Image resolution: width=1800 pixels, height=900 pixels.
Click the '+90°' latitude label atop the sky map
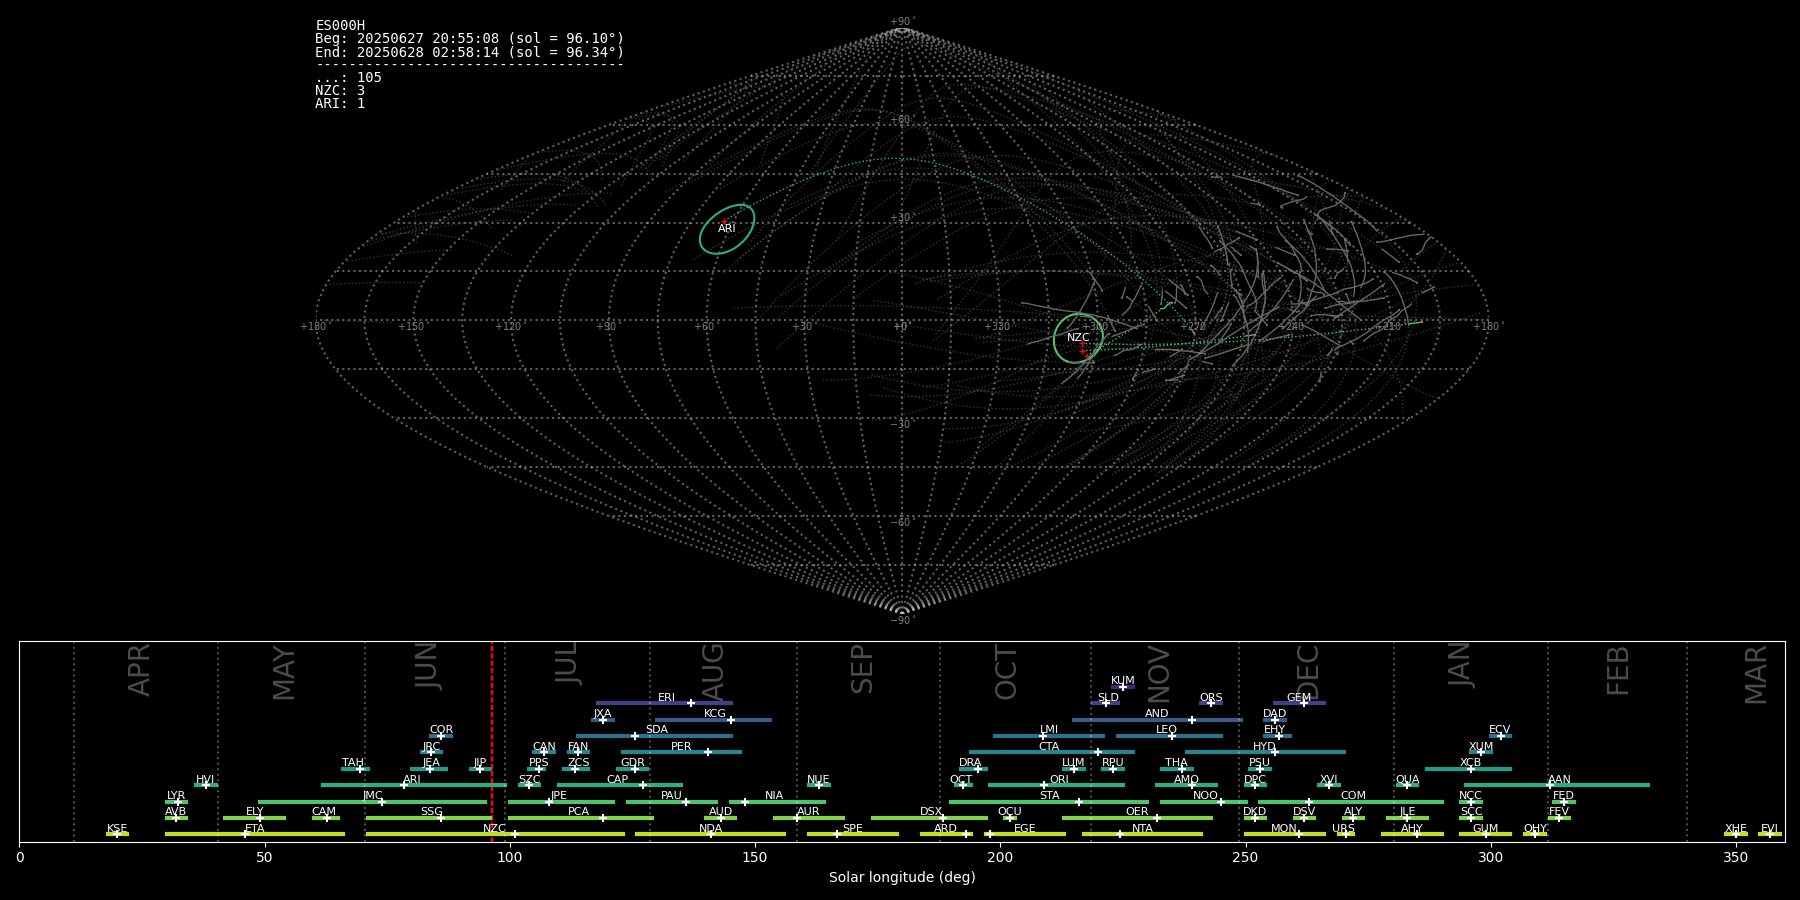[x=902, y=21]
